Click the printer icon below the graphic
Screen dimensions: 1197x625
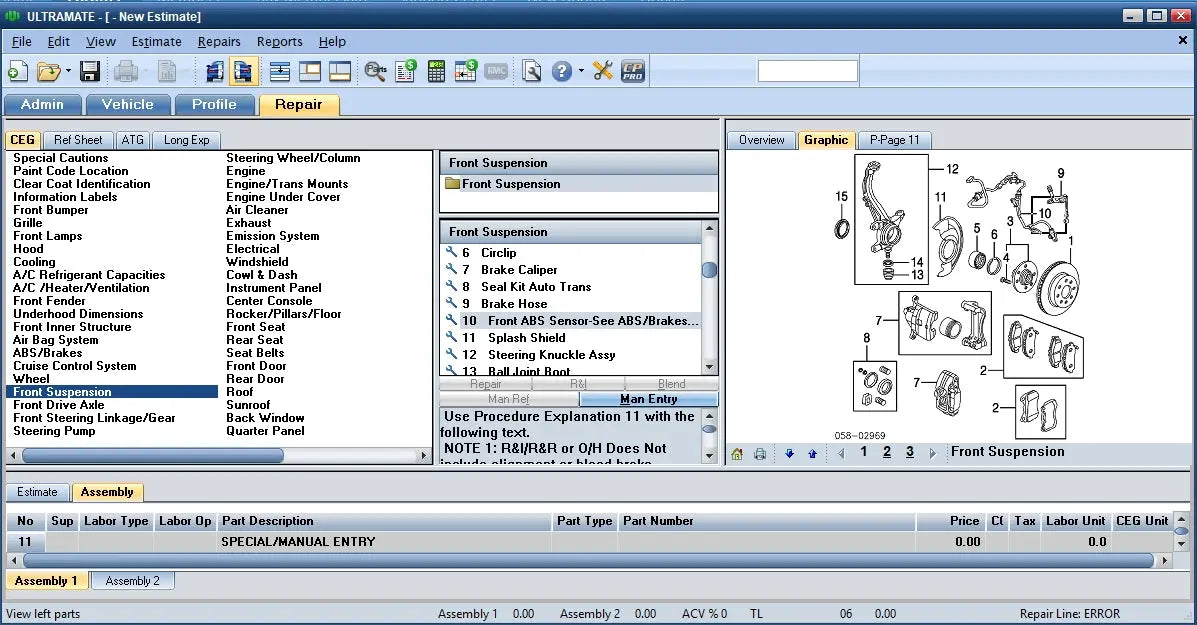[760, 453]
